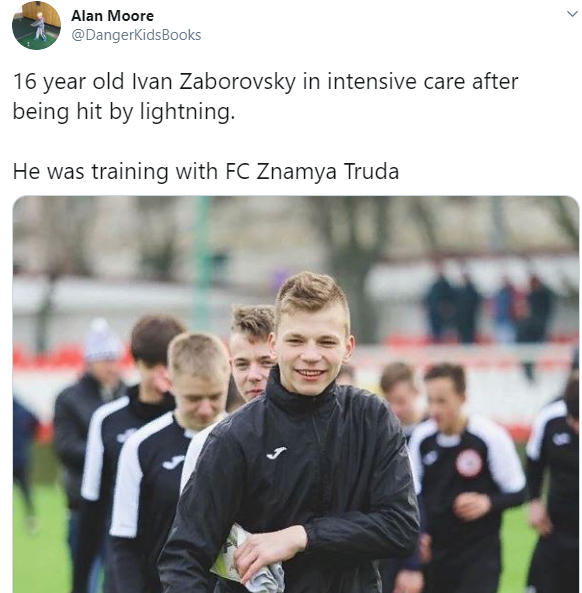The height and width of the screenshot is (593, 582).
Task: Click the Joma logo on the blond boy's shirt
Action: point(173,462)
